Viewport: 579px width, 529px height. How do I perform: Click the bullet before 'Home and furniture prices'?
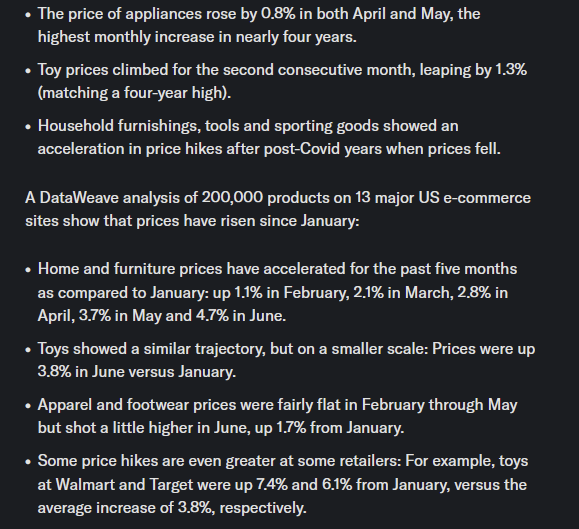[x=28, y=270]
